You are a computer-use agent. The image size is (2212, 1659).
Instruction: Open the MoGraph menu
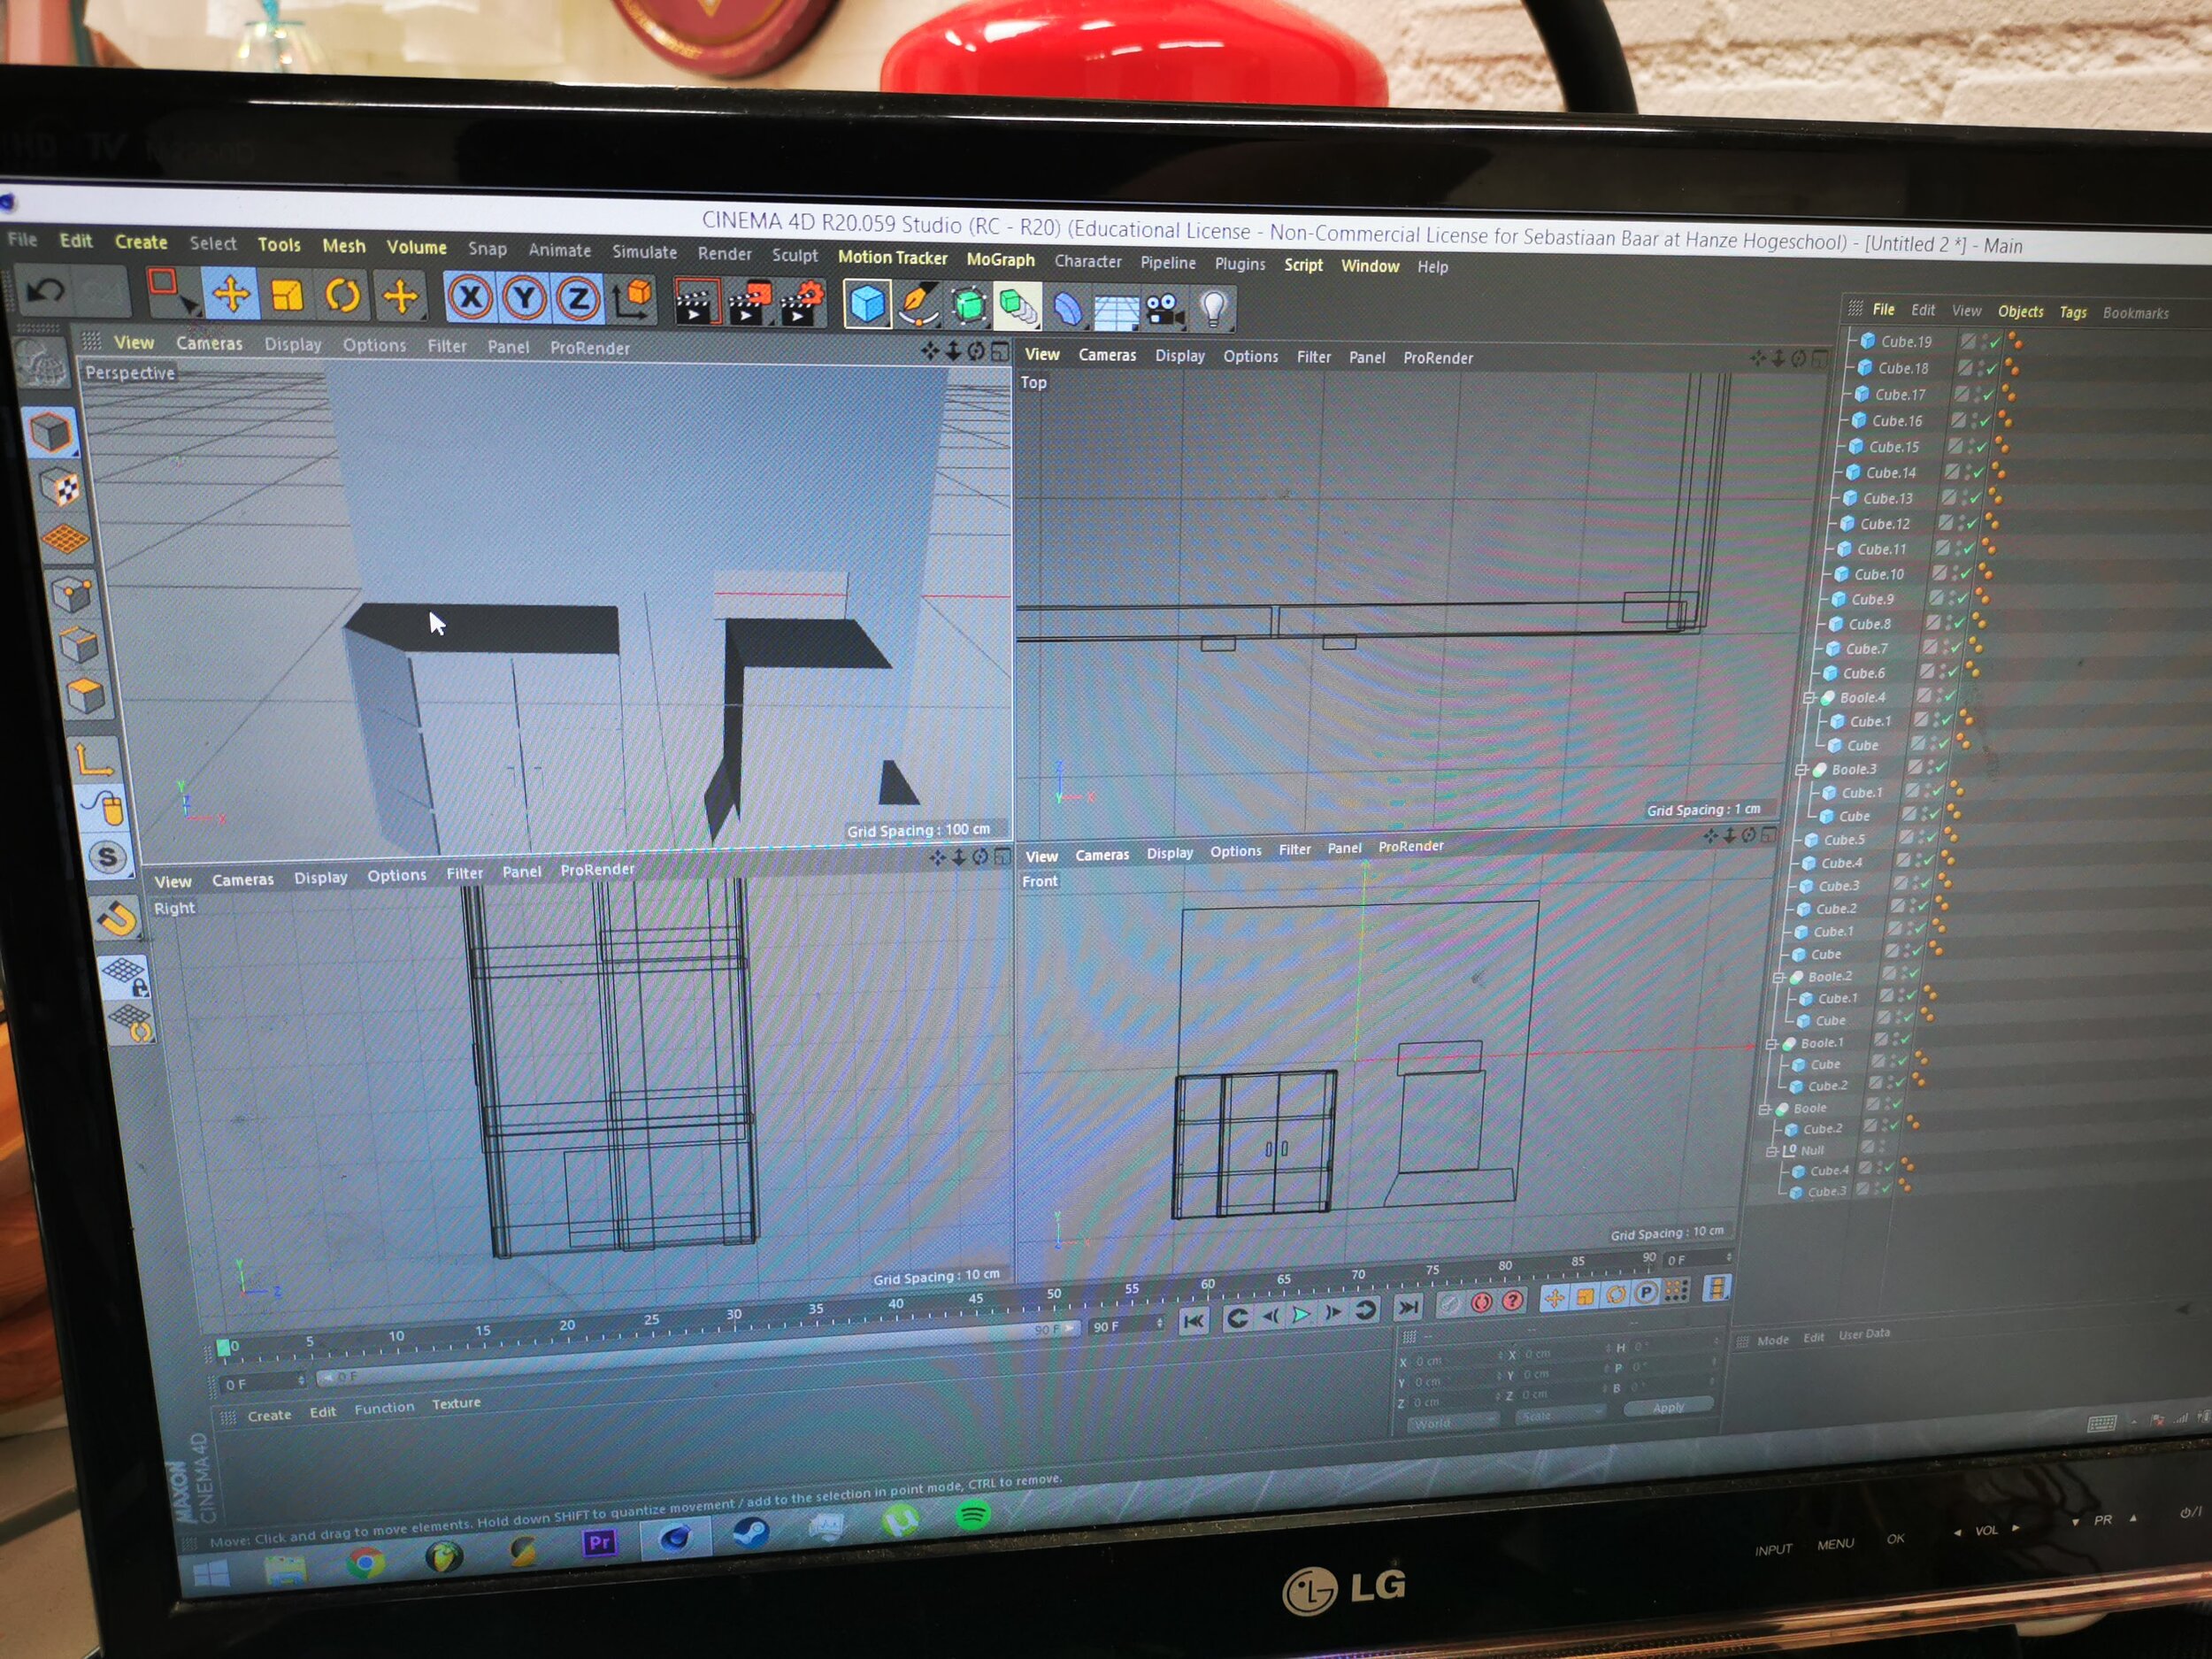tap(1000, 260)
